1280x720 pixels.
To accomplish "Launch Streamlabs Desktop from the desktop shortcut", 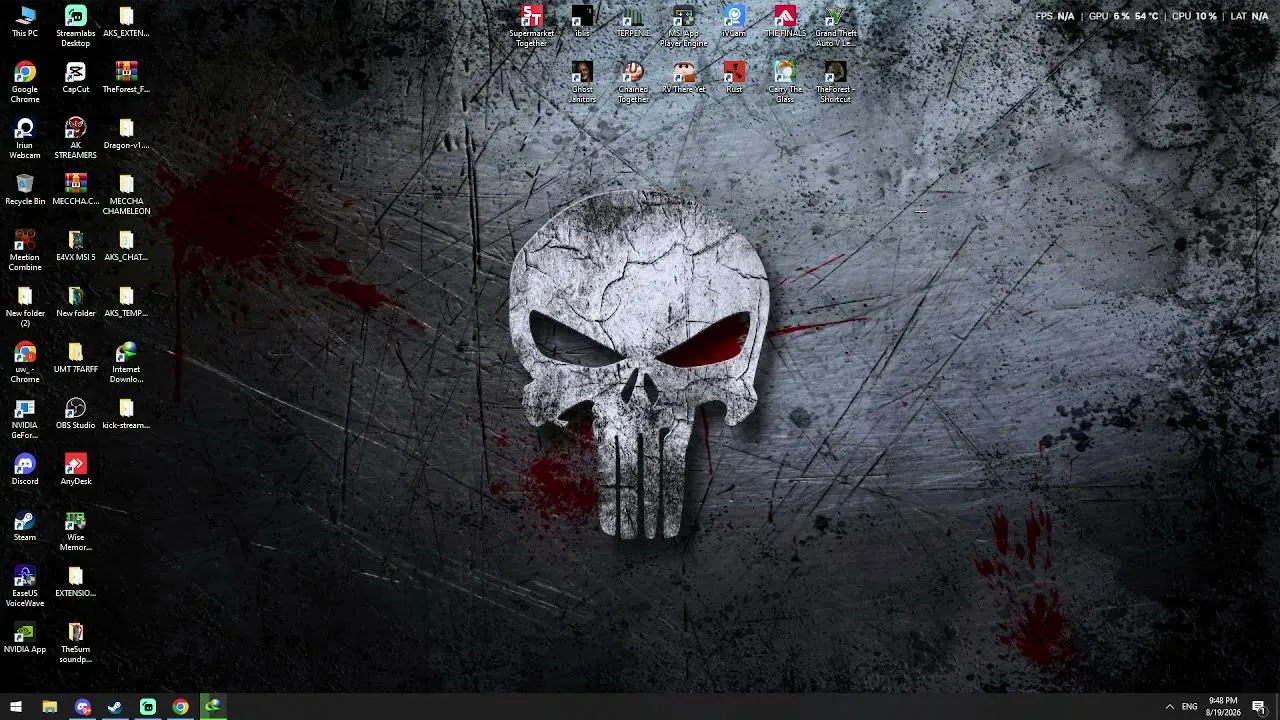I will [76, 27].
